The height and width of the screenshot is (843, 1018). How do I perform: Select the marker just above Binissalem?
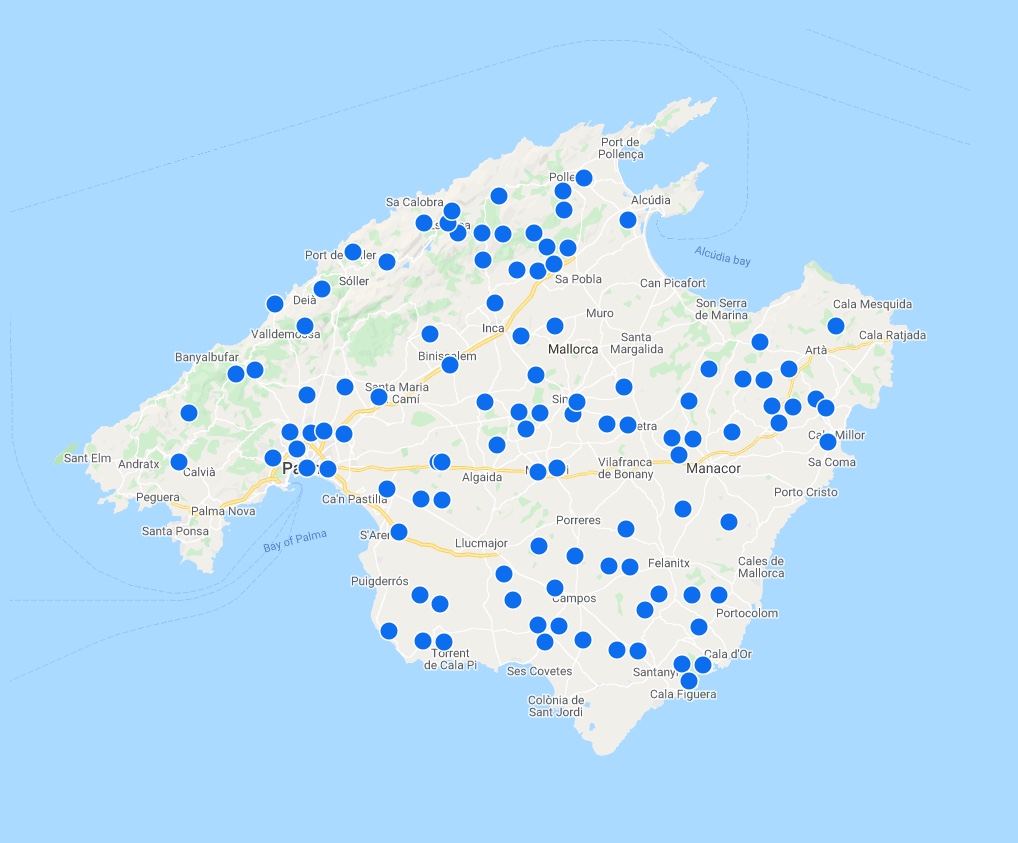tap(430, 334)
